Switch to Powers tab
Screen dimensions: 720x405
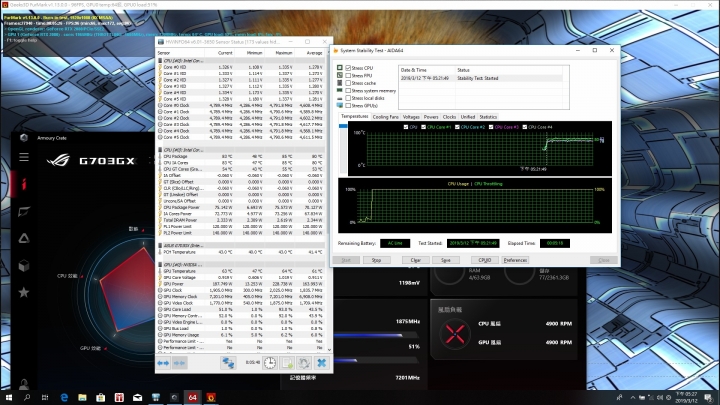(431, 117)
